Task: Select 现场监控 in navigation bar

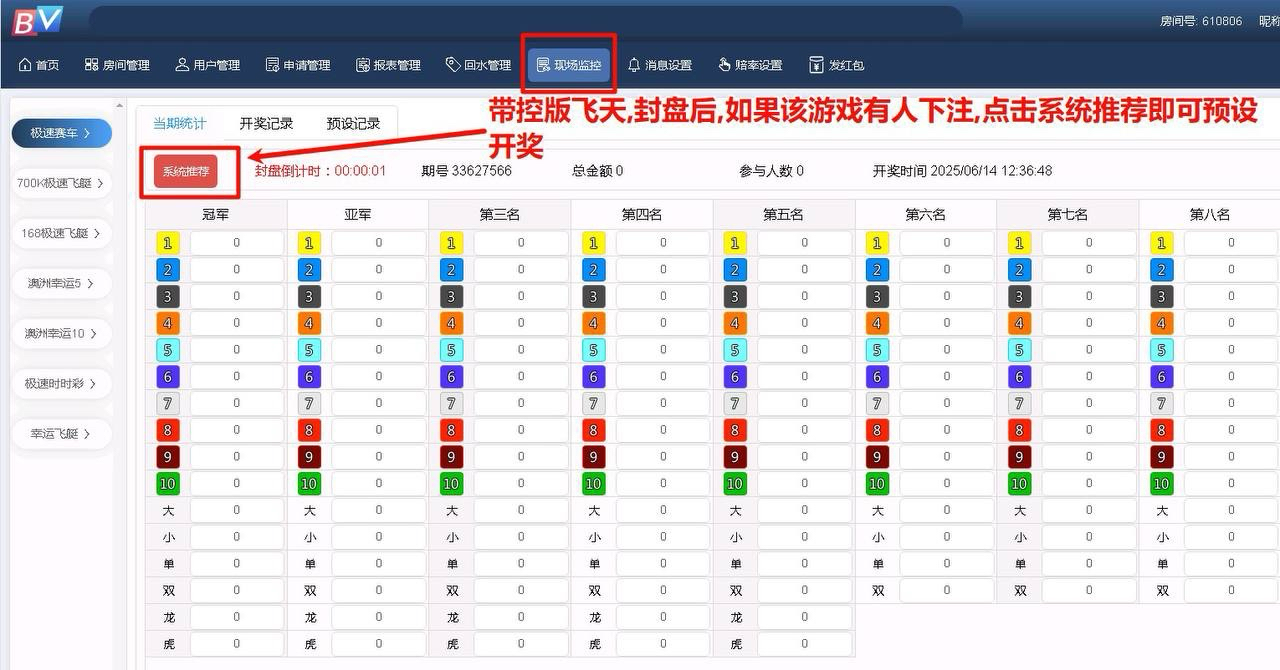Action: pyautogui.click(x=569, y=65)
